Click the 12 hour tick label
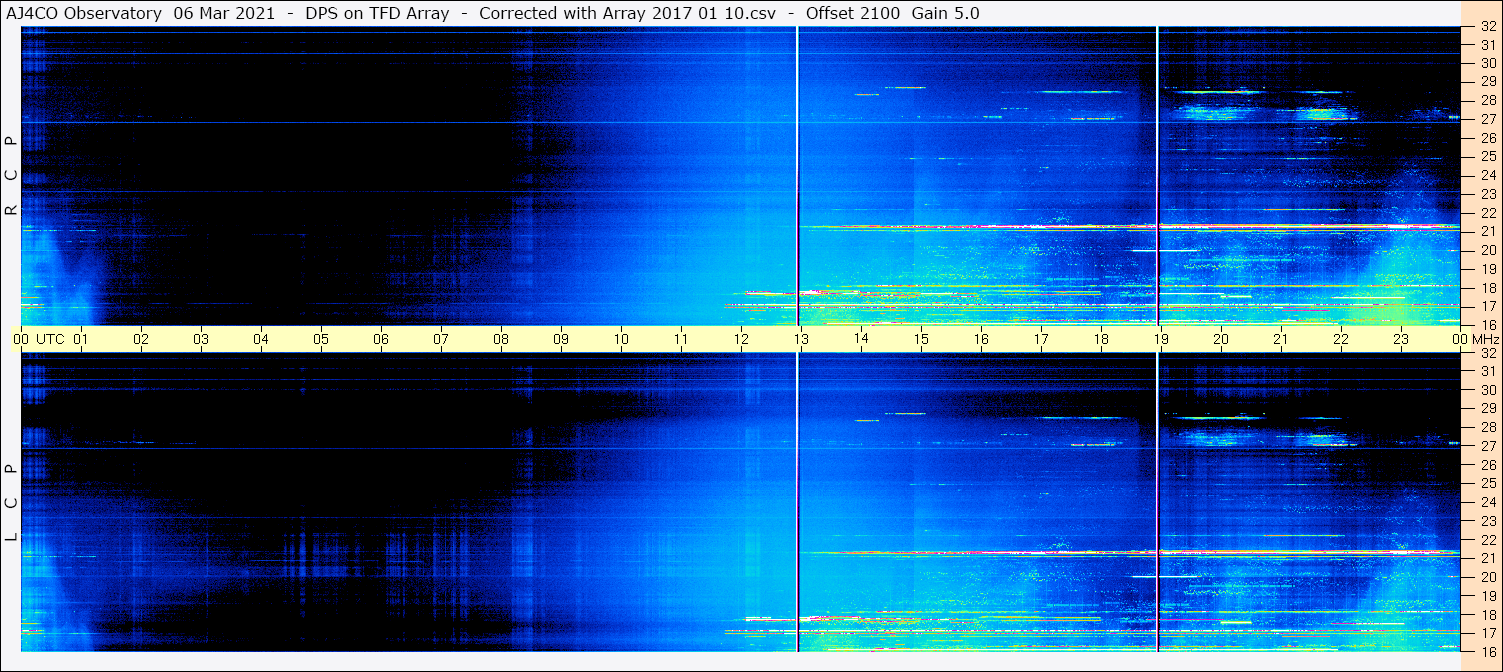 coord(741,339)
